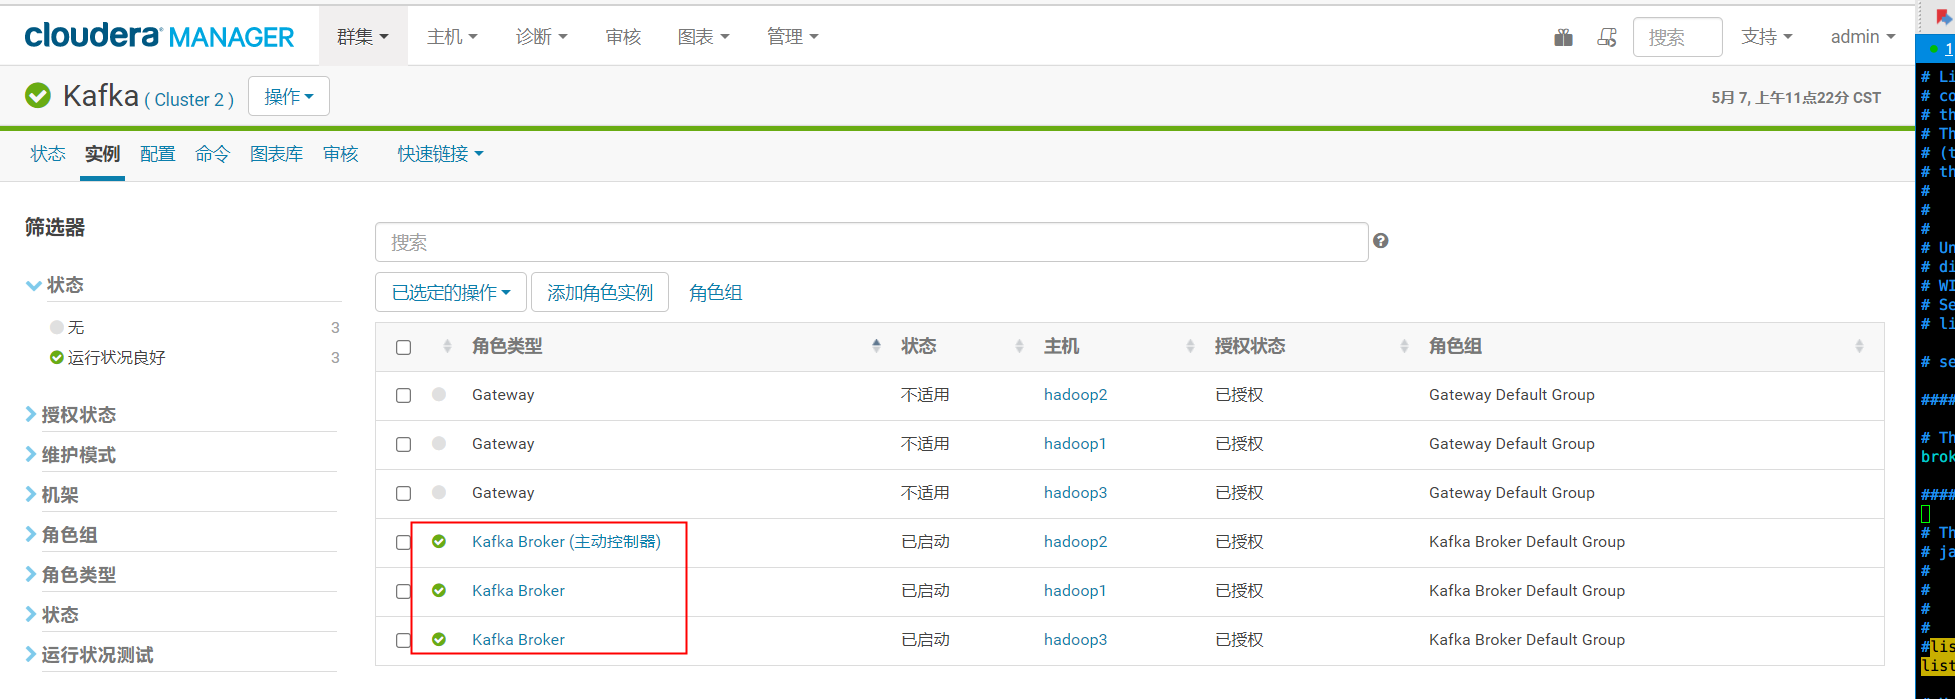Open the 角色组 link beside add button
This screenshot has width=1955, height=699.
(716, 292)
